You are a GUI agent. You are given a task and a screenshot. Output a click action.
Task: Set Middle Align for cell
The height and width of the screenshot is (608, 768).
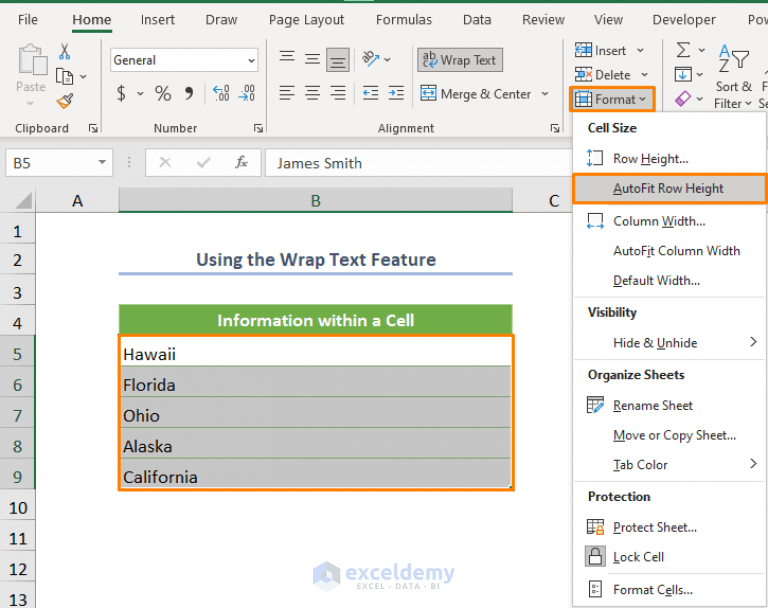312,59
